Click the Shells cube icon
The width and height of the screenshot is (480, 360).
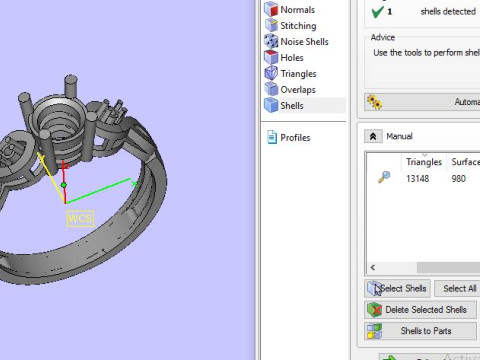click(271, 105)
